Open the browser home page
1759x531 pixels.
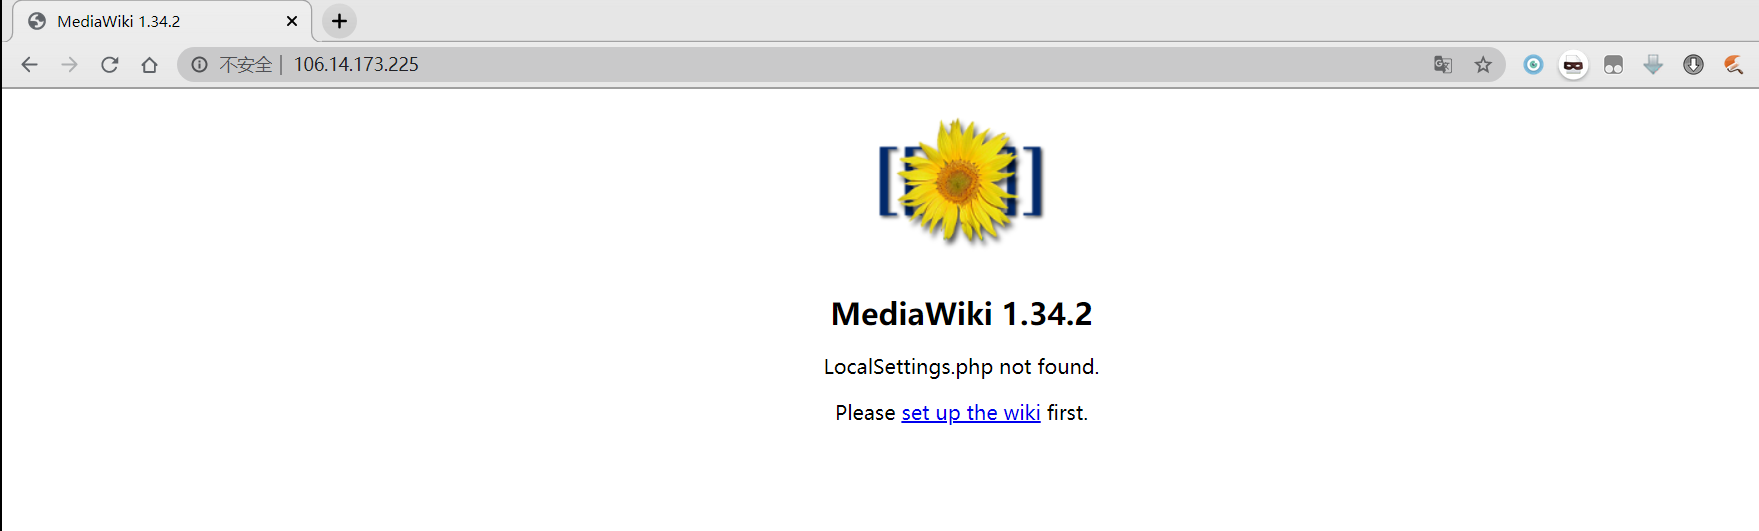click(149, 65)
